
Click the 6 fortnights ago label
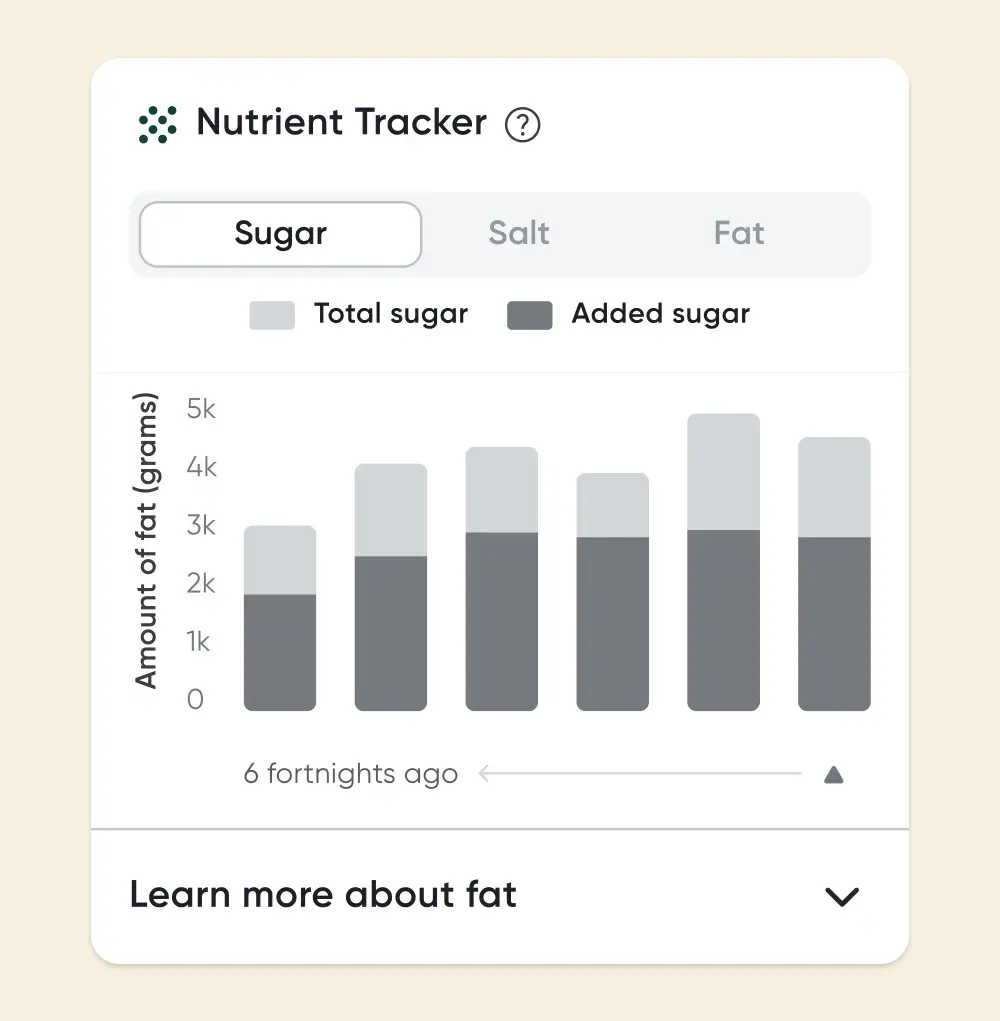click(351, 774)
